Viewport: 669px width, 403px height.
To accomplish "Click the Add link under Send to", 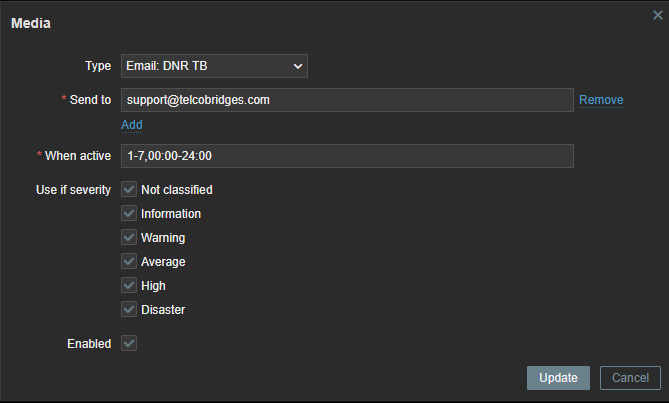I will 132,125.
